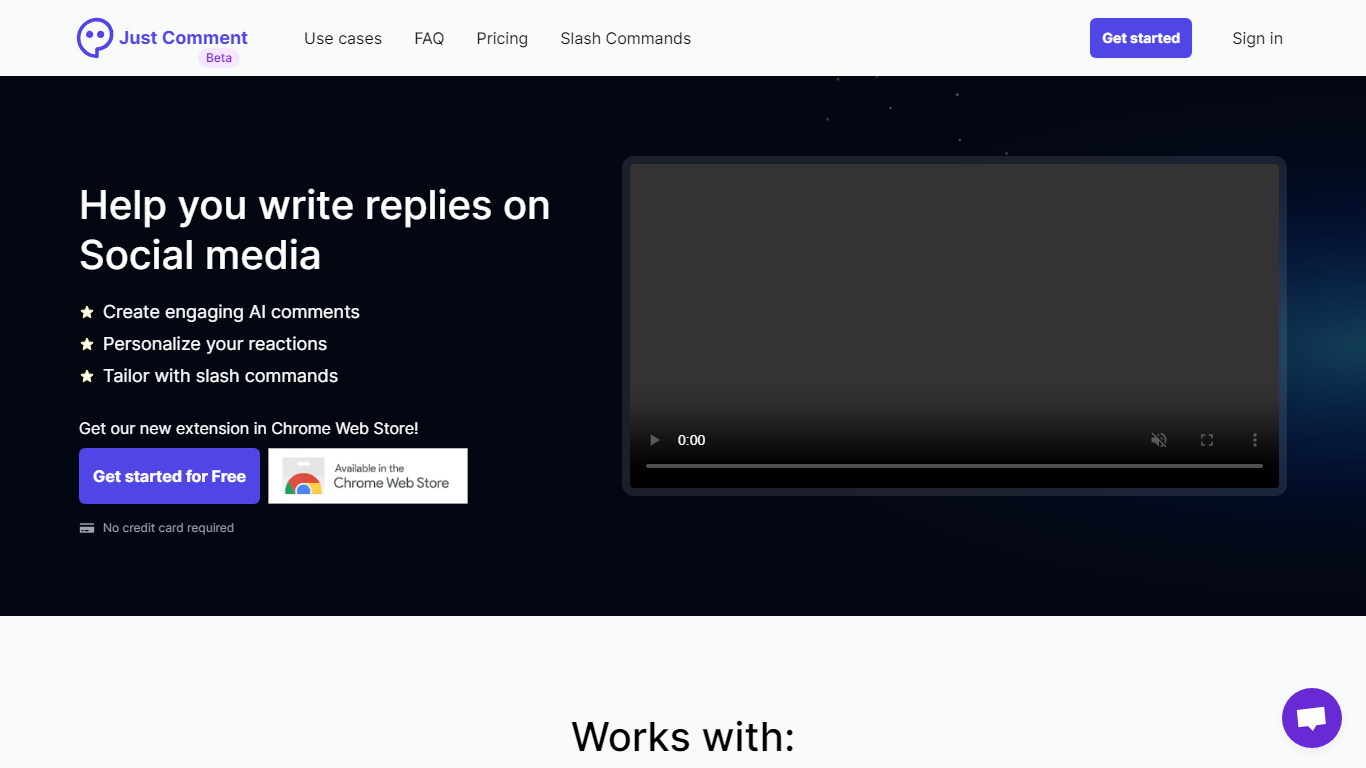The width and height of the screenshot is (1366, 768).
Task: Open Use cases menu item
Action: tap(343, 38)
